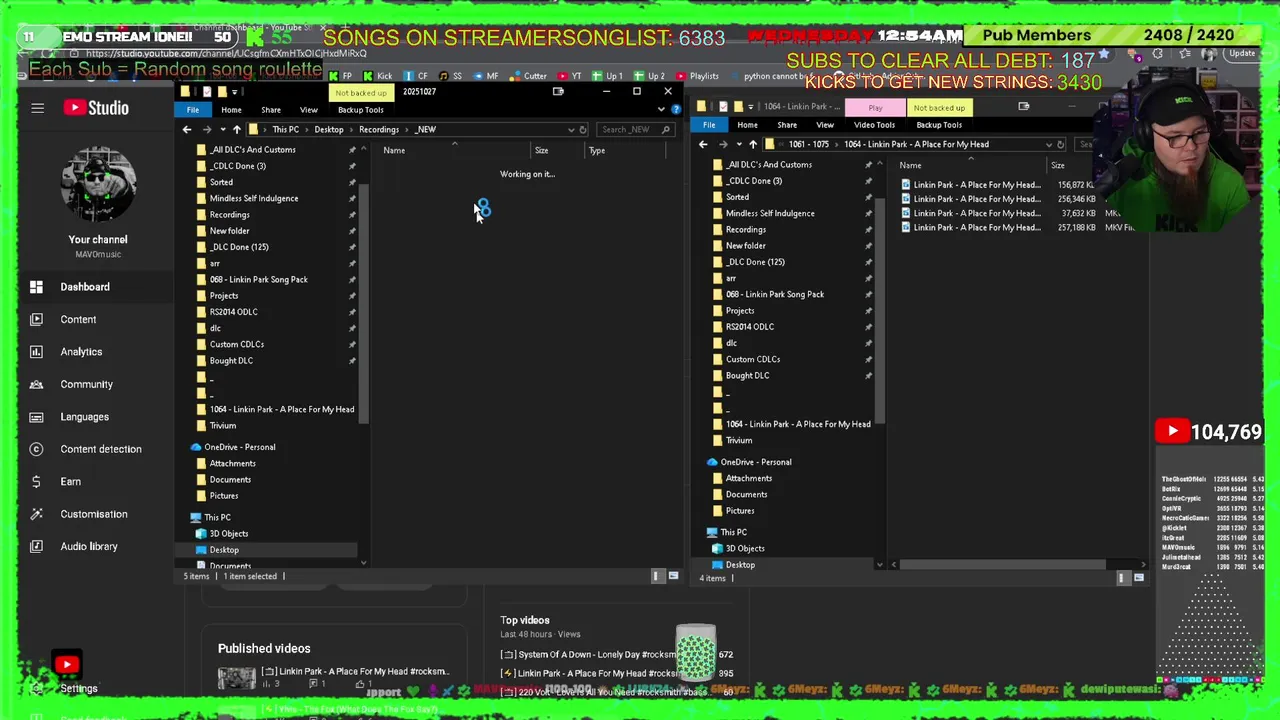
Task: Open Content detection in the Studio sidebar
Action: point(100,449)
